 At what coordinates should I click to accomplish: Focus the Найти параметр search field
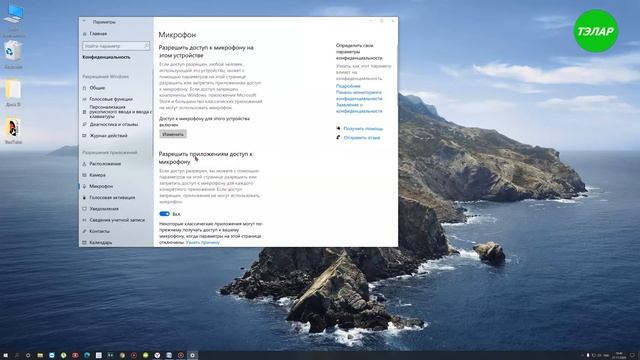pyautogui.click(x=116, y=46)
